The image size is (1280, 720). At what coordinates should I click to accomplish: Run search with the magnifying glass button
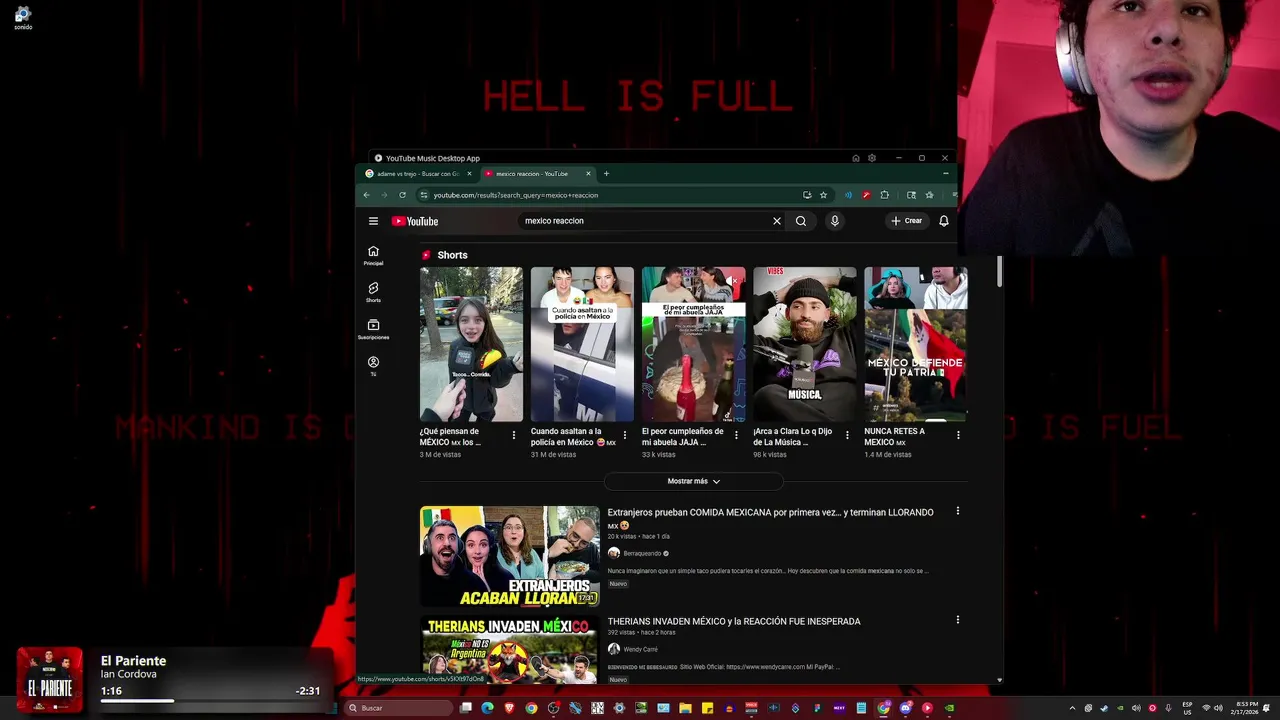pyautogui.click(x=801, y=221)
